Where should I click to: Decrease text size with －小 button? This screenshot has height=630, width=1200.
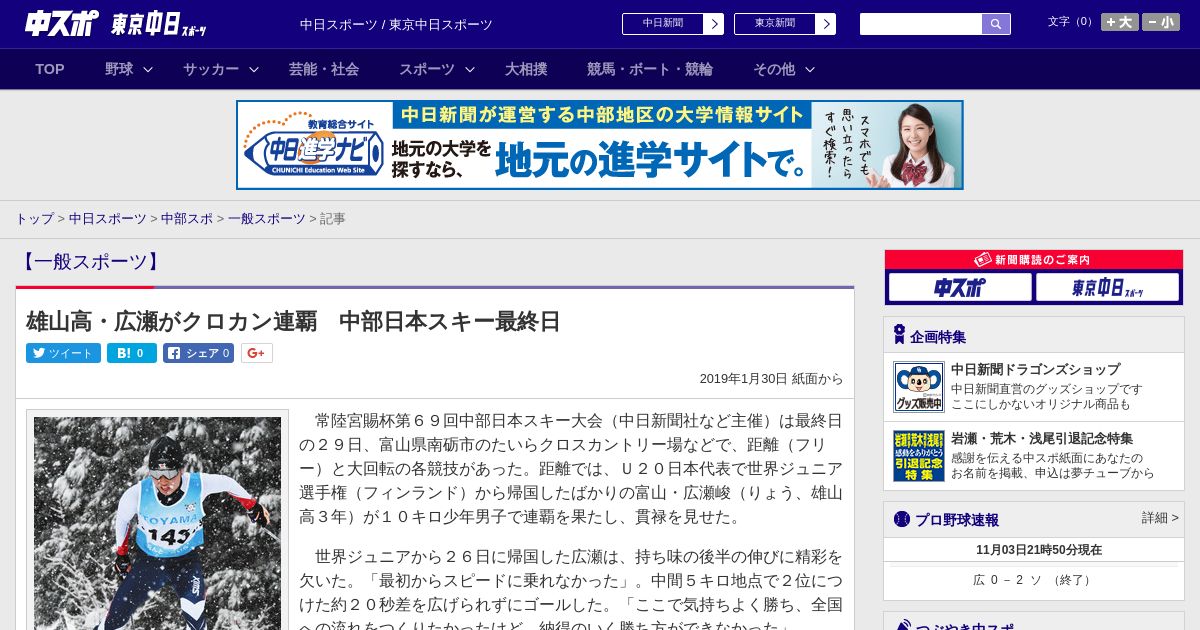tap(1161, 22)
